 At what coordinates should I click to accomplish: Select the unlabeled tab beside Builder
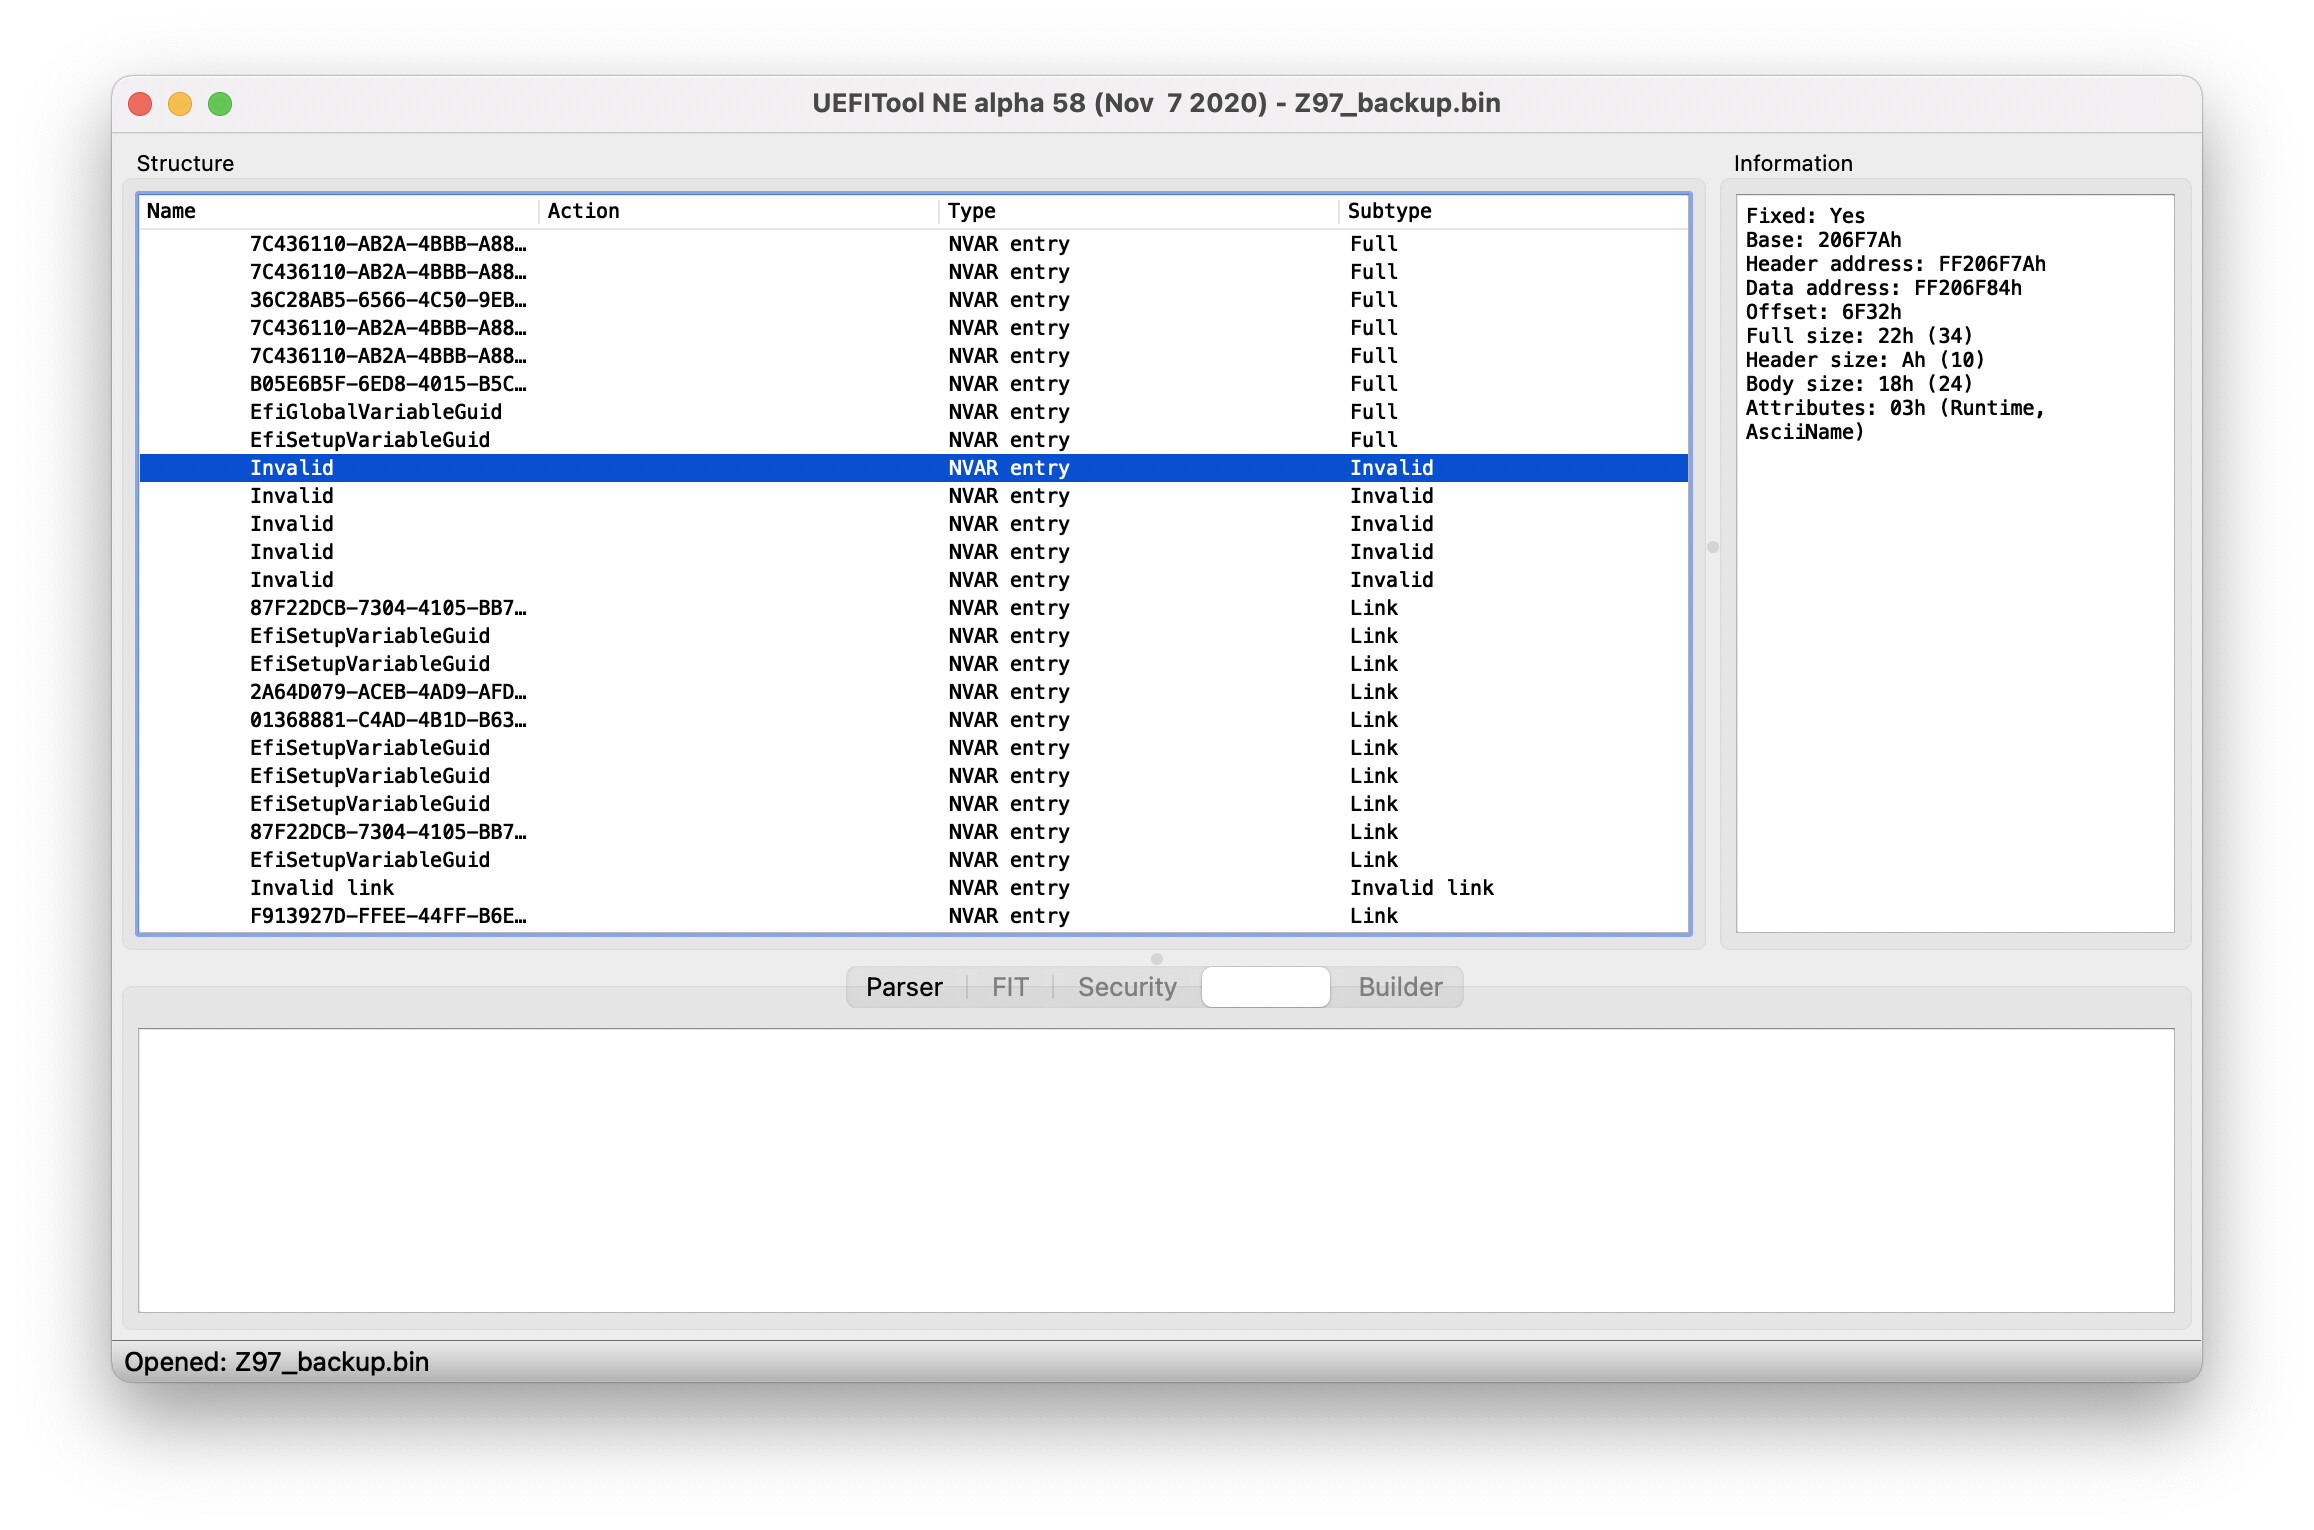pos(1266,987)
